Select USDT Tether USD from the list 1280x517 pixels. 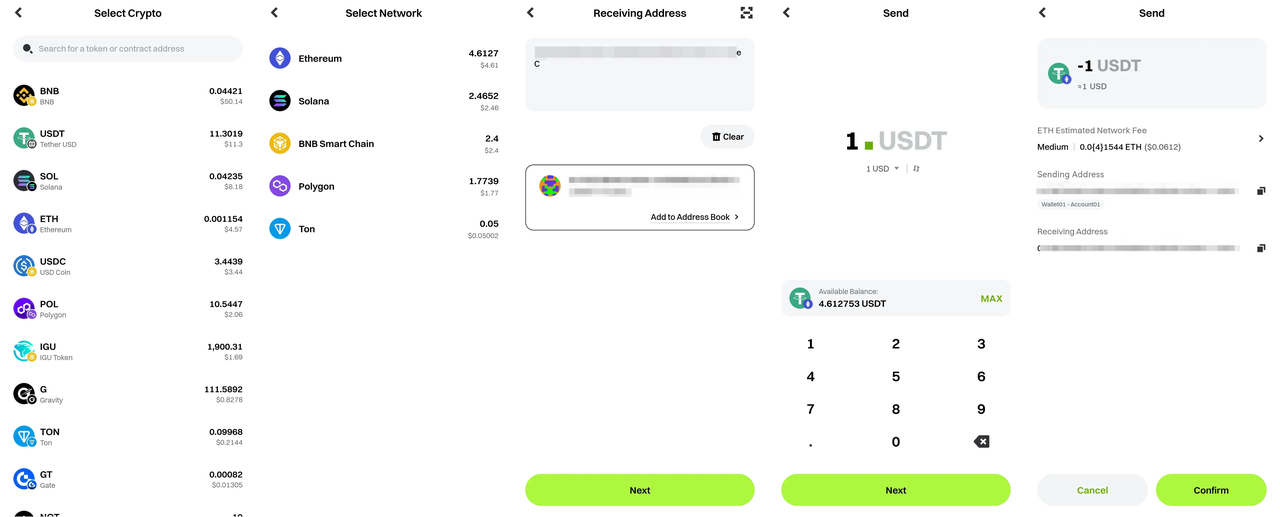[128, 138]
